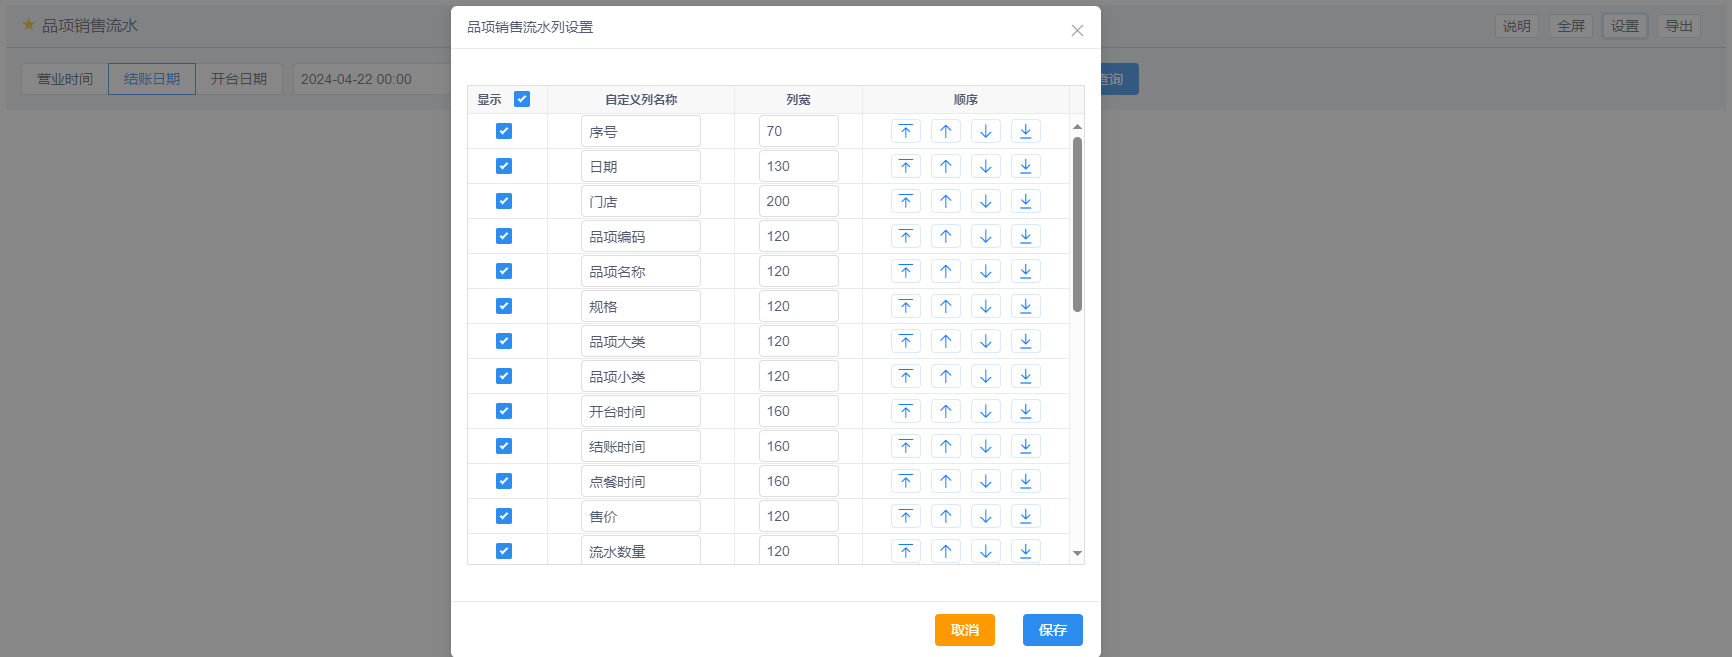1732x657 pixels.
Task: Click the favorite star next to 品项销售流水
Action: click(x=29, y=25)
